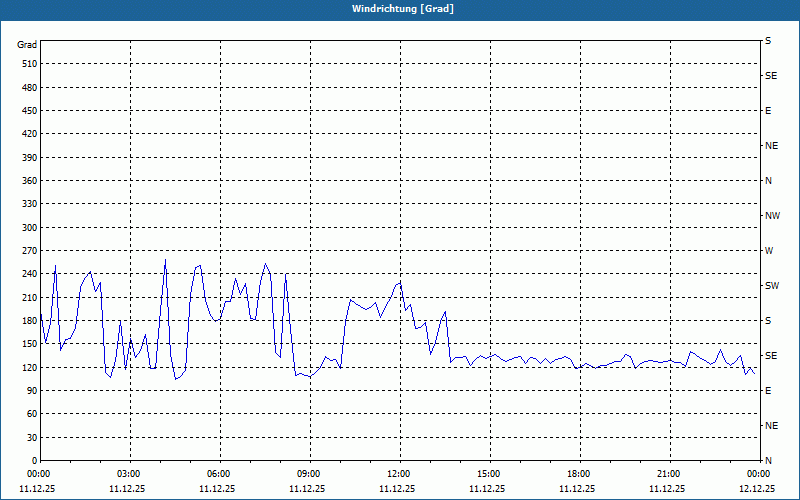Click the Windrichtung [Grad] chart title
The height and width of the screenshot is (500, 800).
tap(403, 9)
